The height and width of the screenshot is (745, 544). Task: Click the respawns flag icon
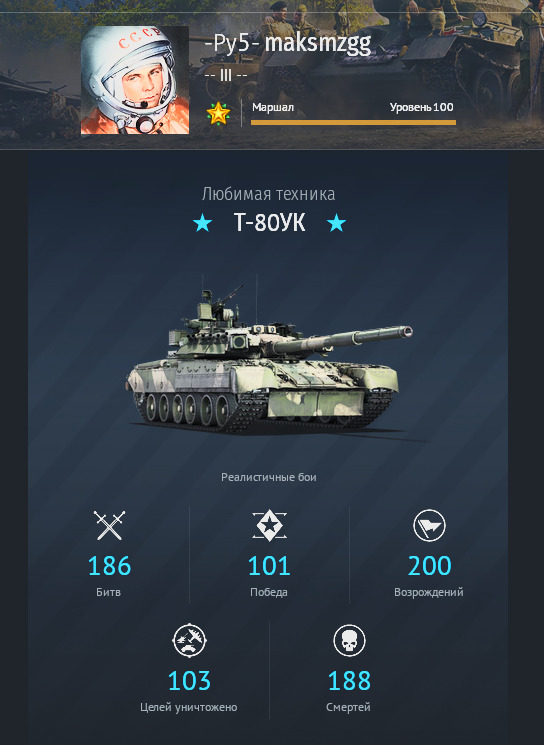tap(429, 525)
